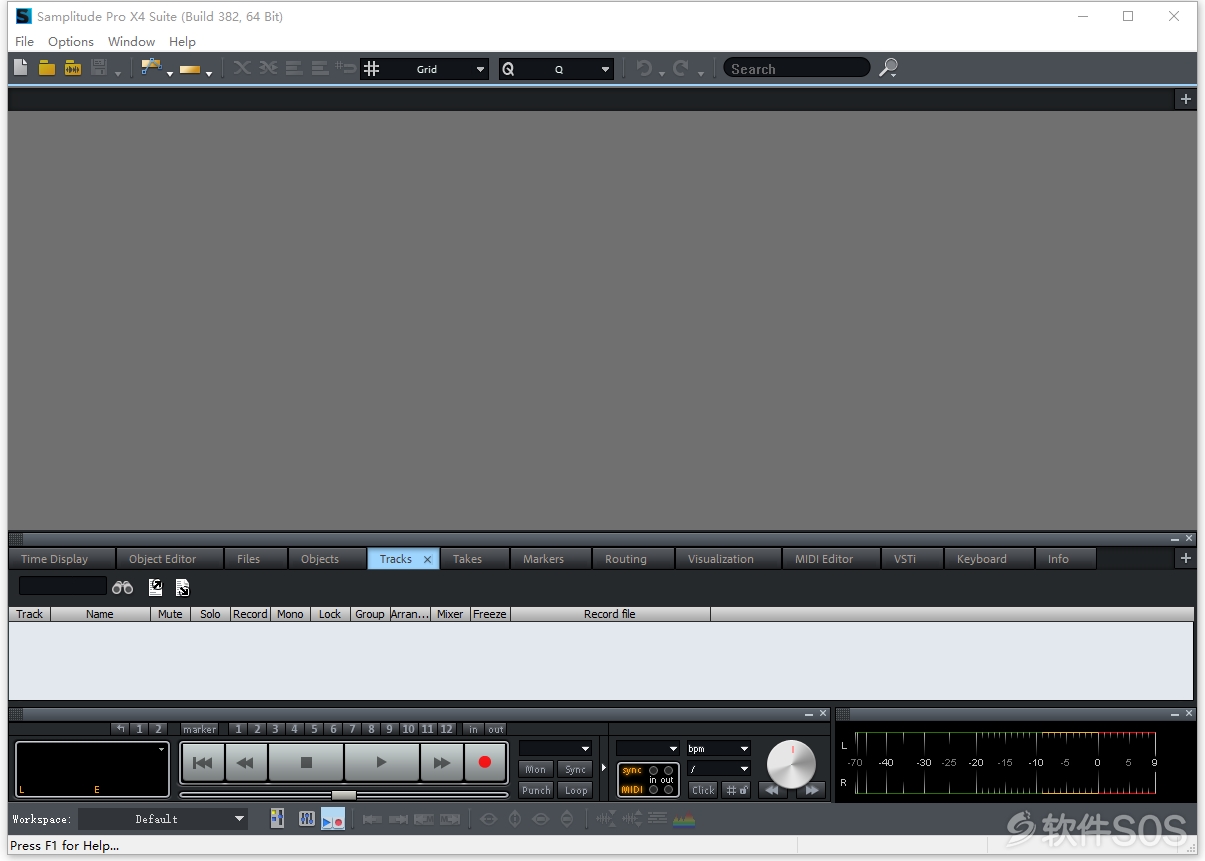The width and height of the screenshot is (1205, 861).
Task: Toggle the Sync button in transport
Action: [575, 769]
